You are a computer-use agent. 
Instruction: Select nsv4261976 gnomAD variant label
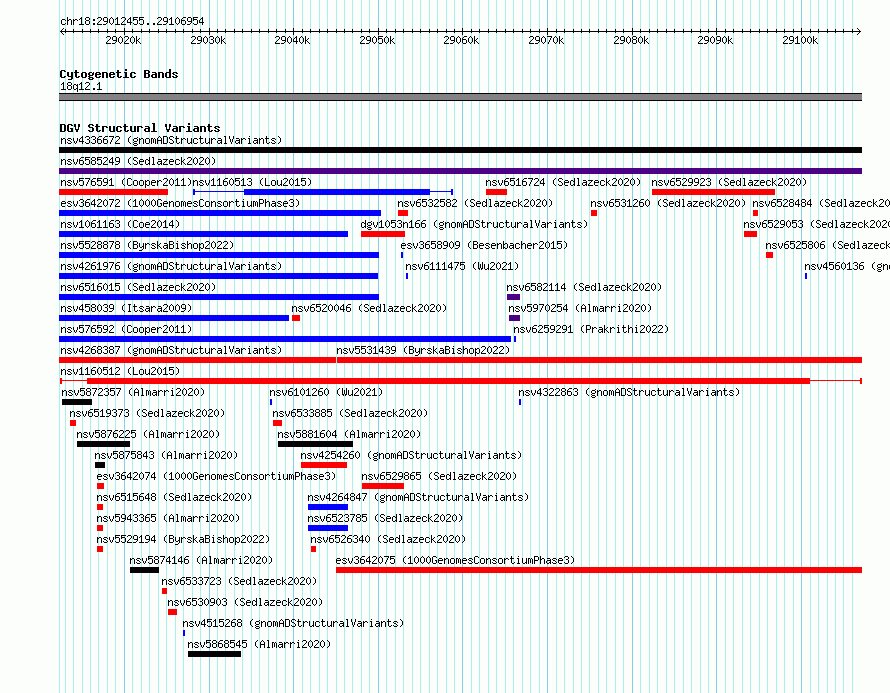coord(171,266)
